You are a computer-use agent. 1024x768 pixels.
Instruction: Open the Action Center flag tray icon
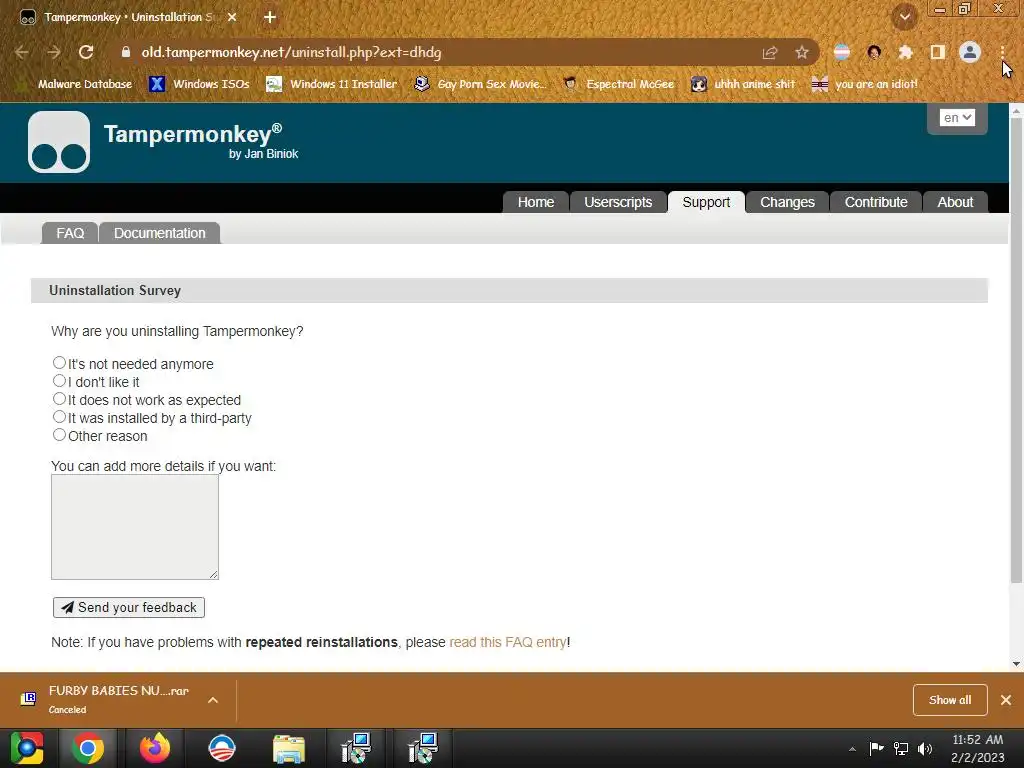(x=876, y=749)
